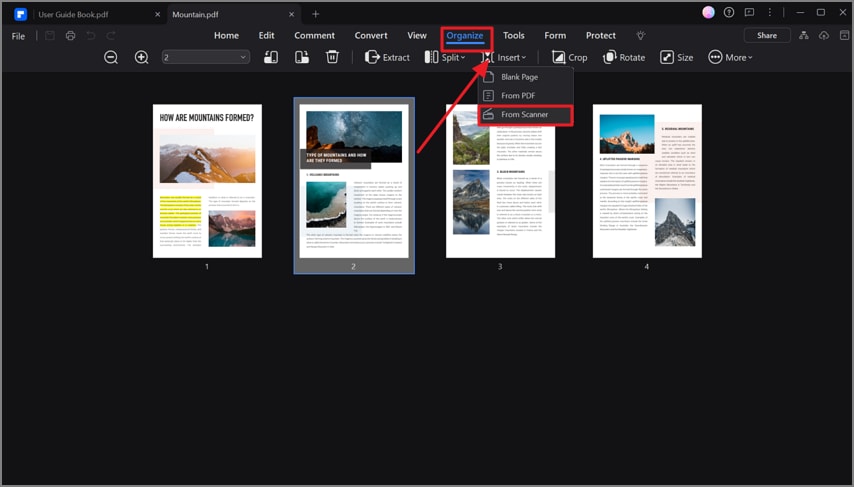Open the page number dropdown showing 2

pyautogui.click(x=206, y=57)
